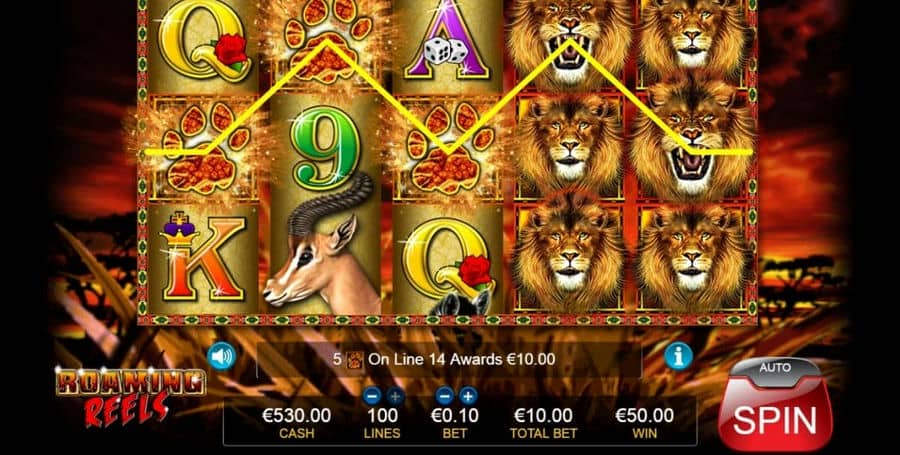Select the green 9 symbol

325,148
